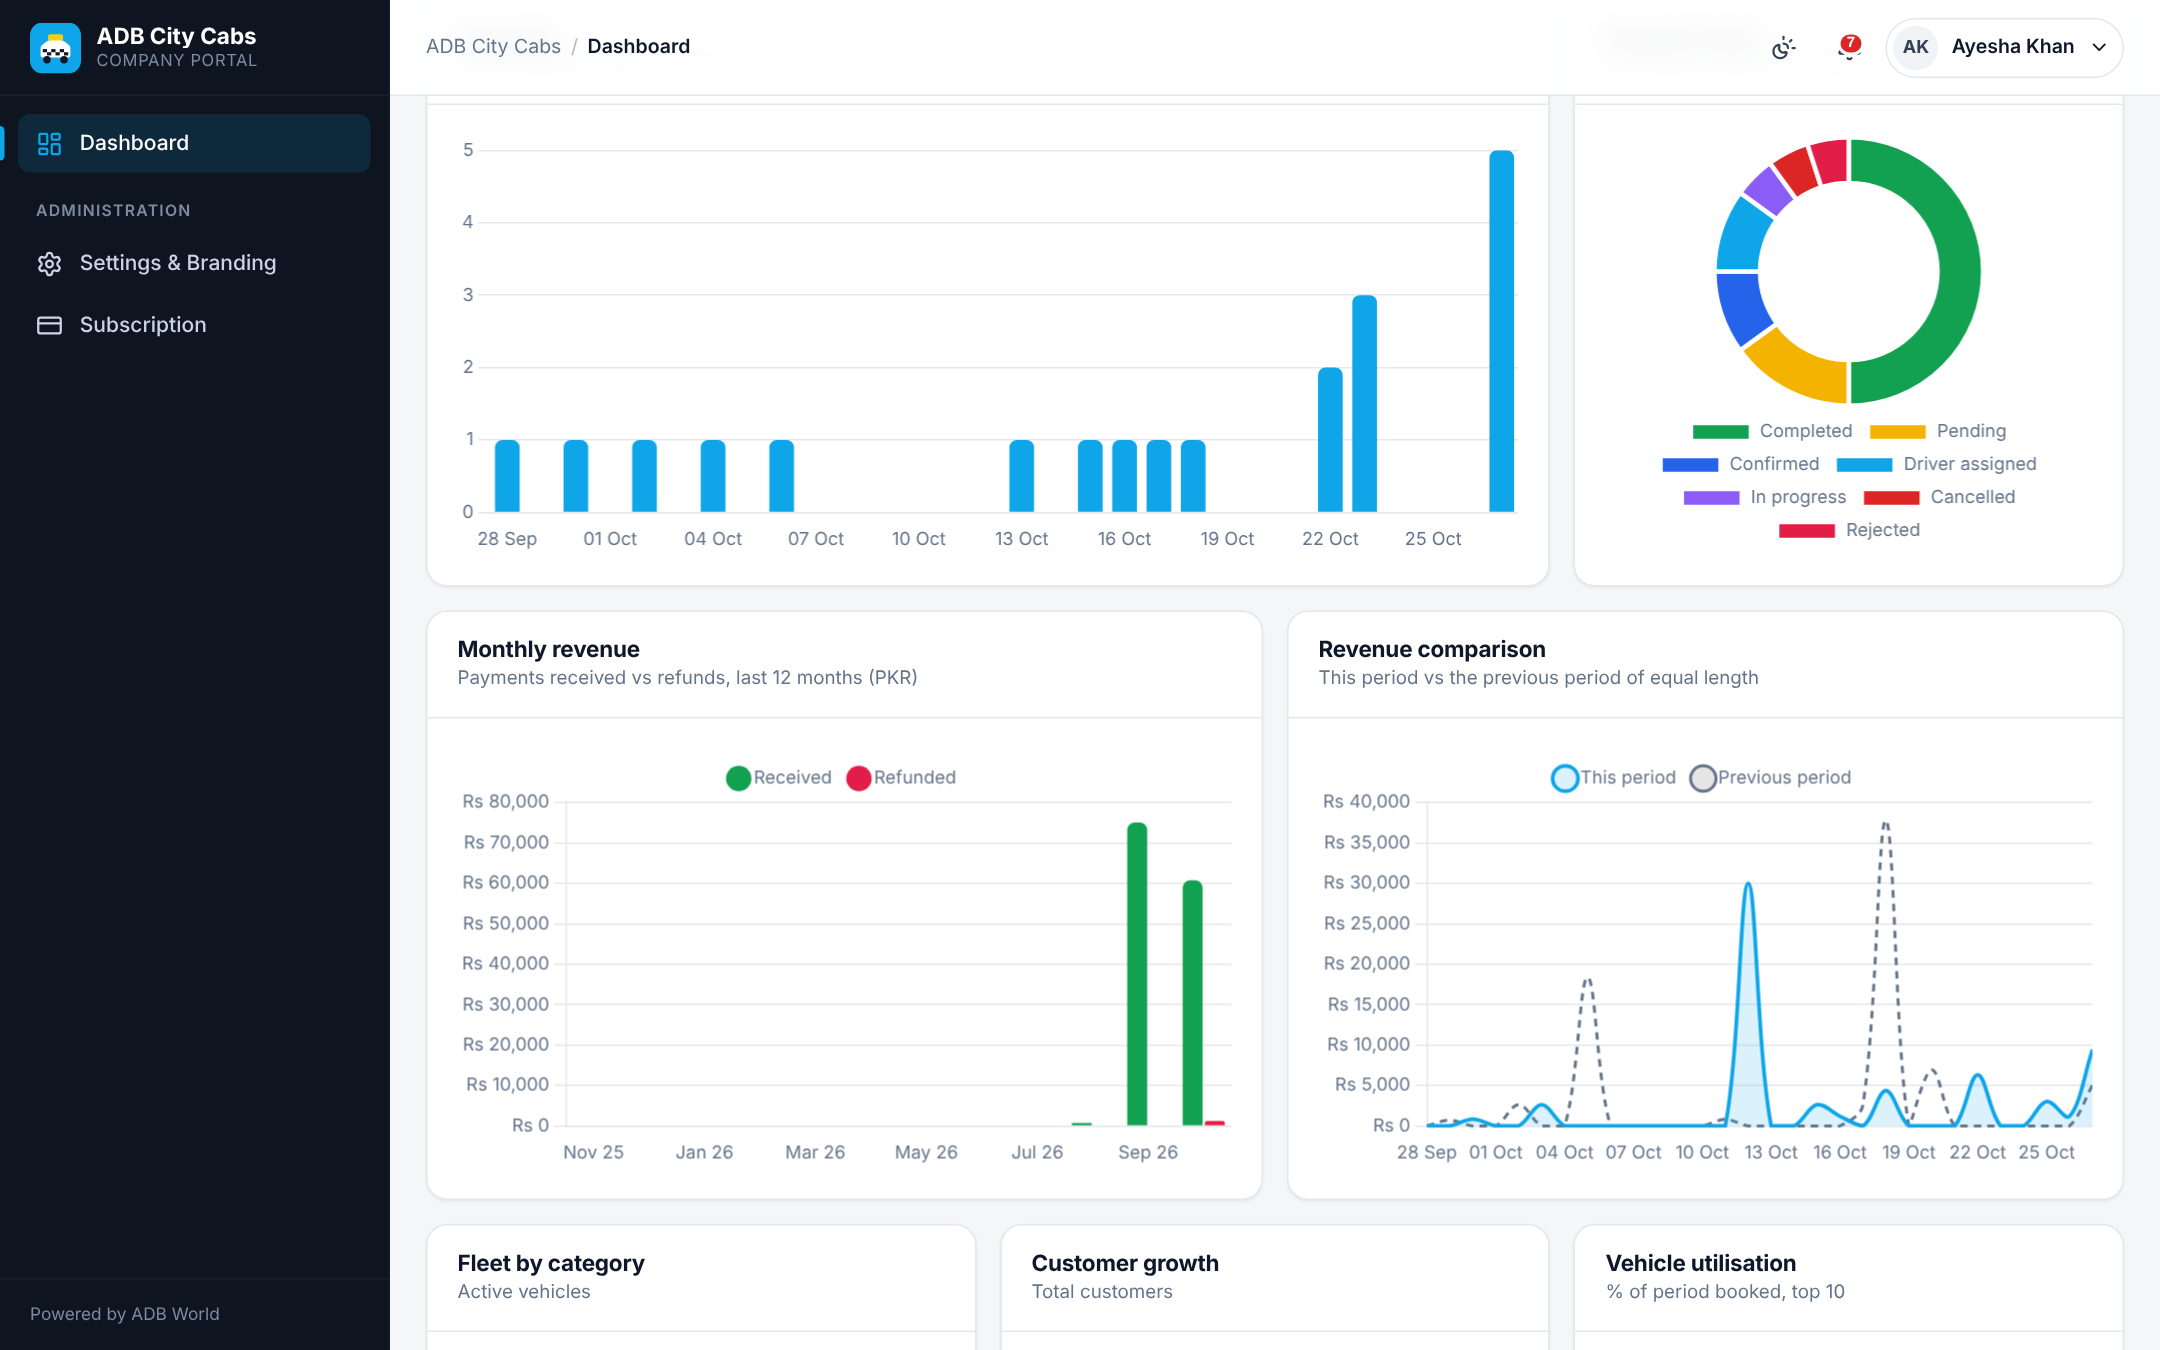The image size is (2160, 1350).
Task: Click the Monthly revenue card title
Action: coord(548,649)
